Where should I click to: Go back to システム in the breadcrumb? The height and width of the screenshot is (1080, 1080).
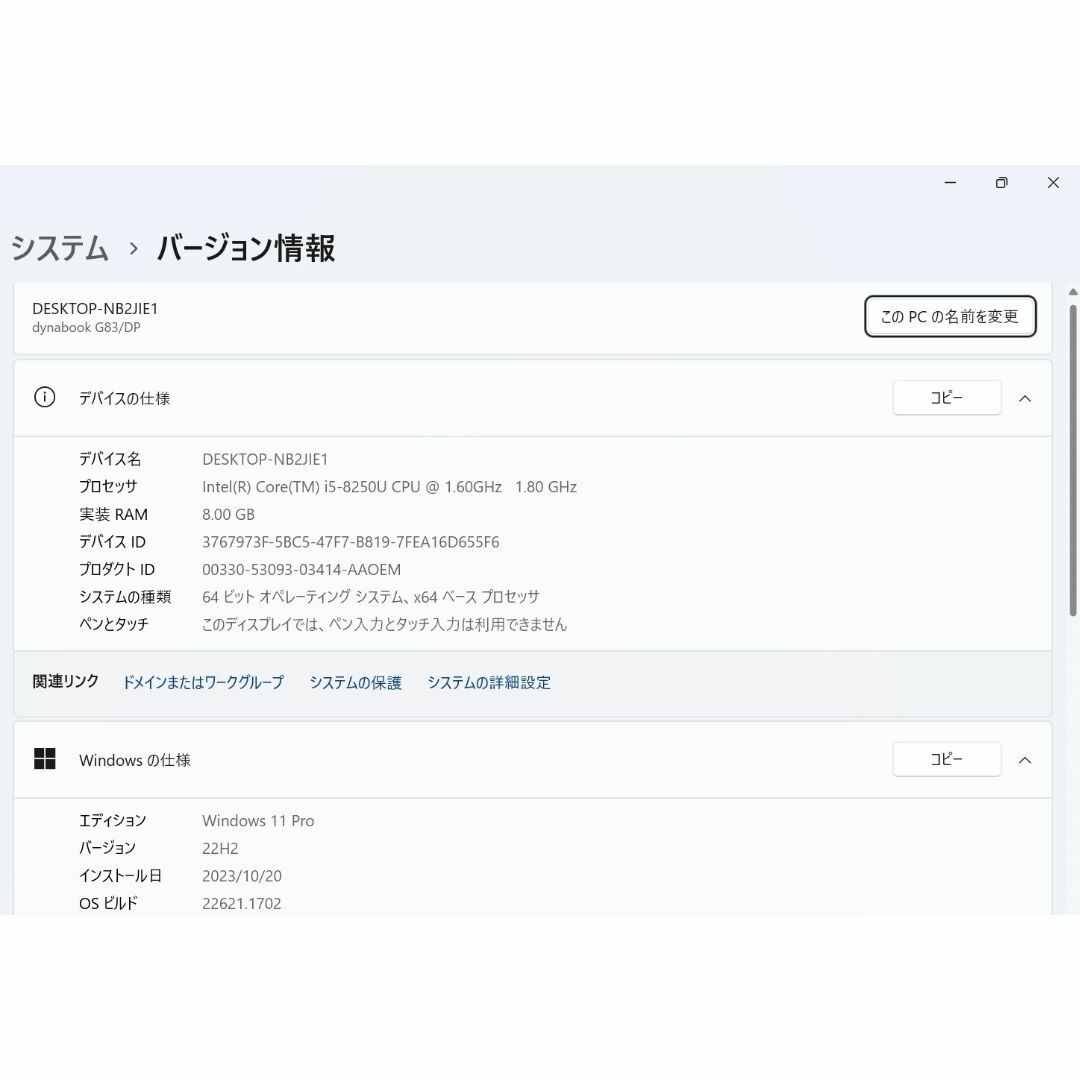60,247
